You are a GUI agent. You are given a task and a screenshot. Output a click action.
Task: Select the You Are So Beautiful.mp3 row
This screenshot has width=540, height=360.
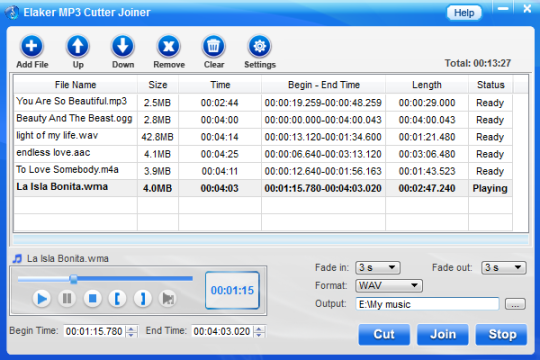click(x=263, y=102)
